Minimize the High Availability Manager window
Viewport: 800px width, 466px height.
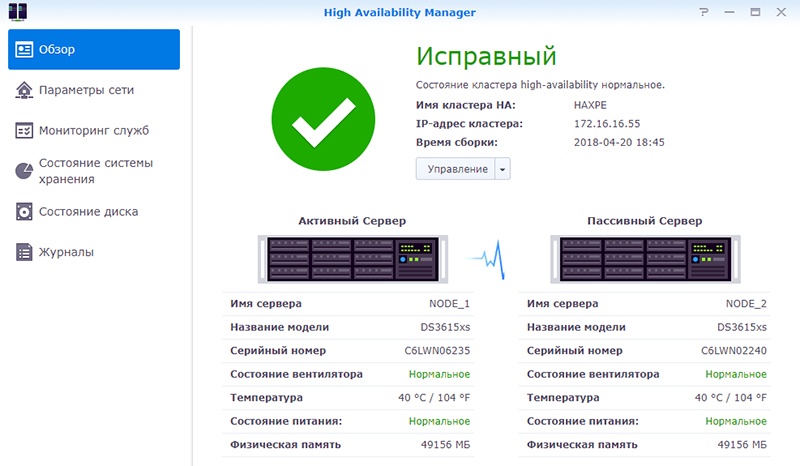tap(730, 12)
